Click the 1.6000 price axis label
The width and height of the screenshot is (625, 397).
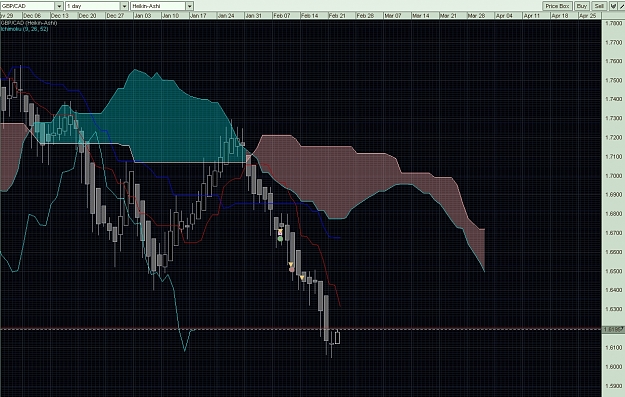click(614, 367)
